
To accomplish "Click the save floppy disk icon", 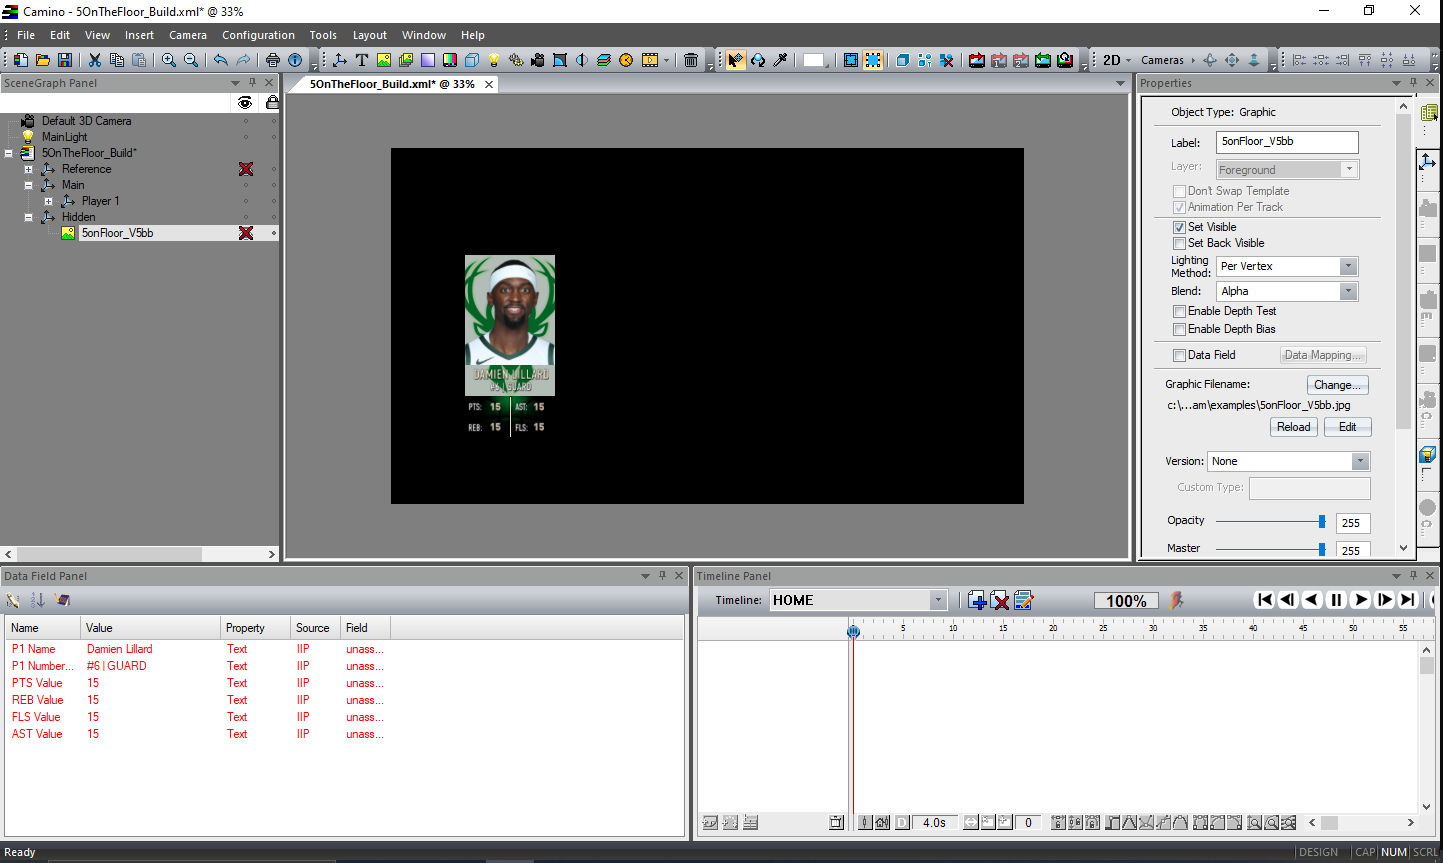I will coord(65,60).
